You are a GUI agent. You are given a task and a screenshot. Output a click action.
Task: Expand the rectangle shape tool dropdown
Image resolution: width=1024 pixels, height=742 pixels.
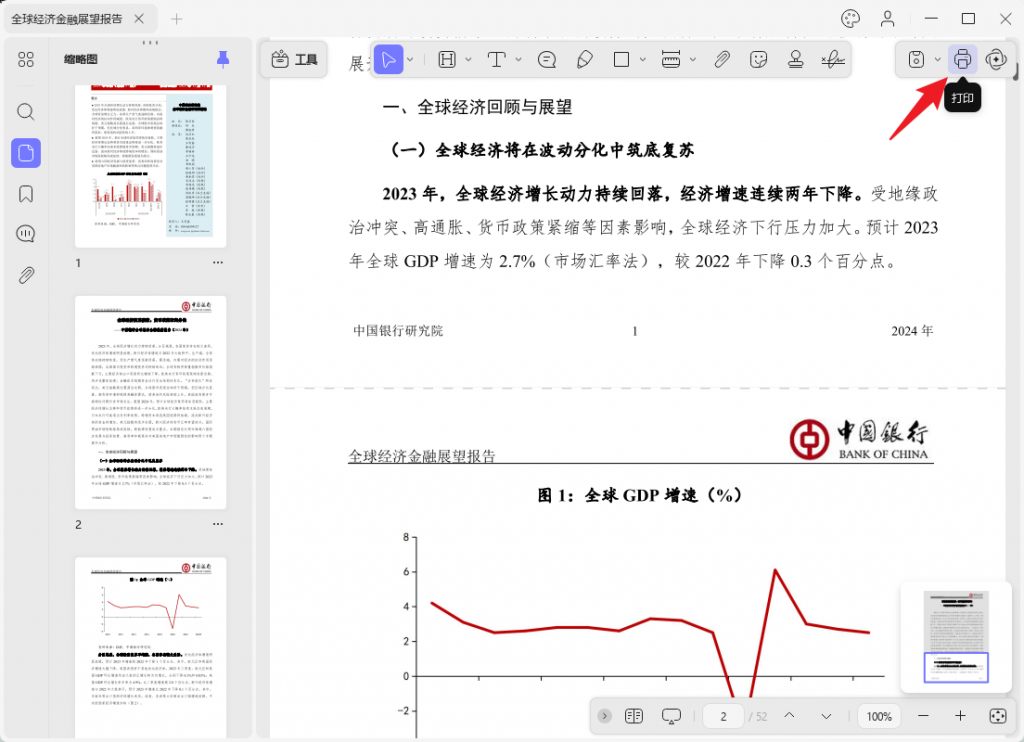[642, 60]
